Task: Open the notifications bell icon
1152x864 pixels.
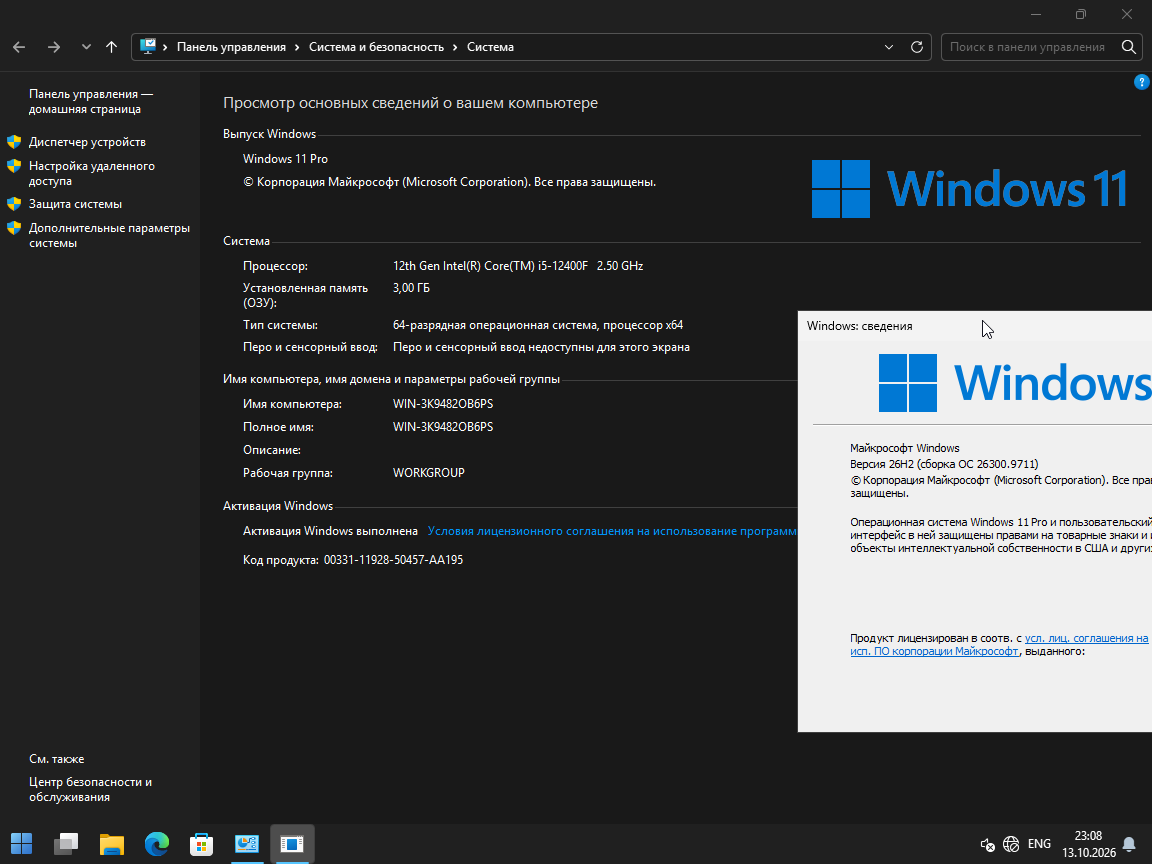Action: pyautogui.click(x=1129, y=844)
